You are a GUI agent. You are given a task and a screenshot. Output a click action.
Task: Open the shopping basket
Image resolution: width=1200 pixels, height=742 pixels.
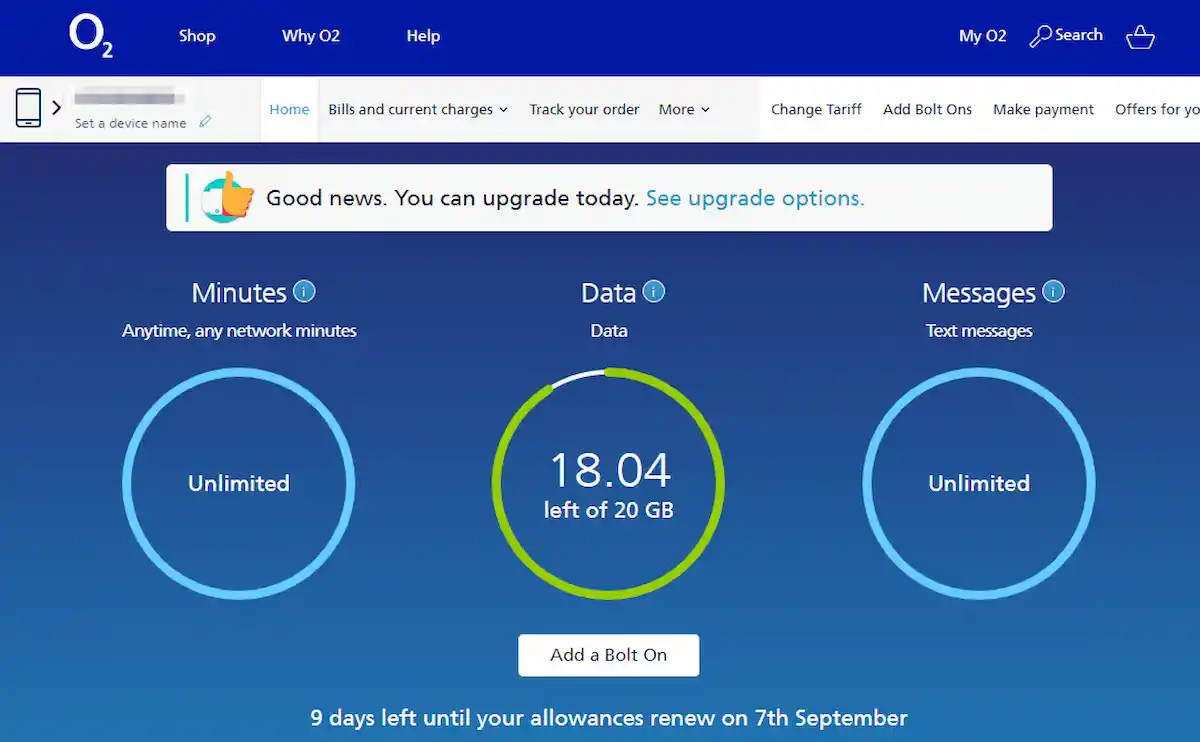click(x=1140, y=35)
